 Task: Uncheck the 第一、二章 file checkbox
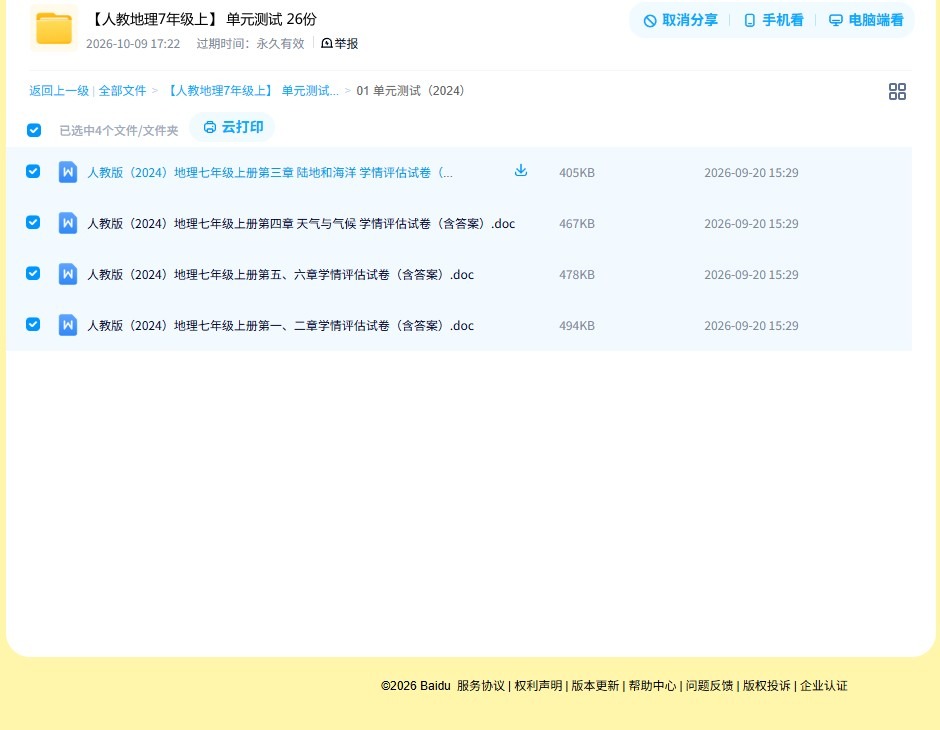tap(33, 324)
